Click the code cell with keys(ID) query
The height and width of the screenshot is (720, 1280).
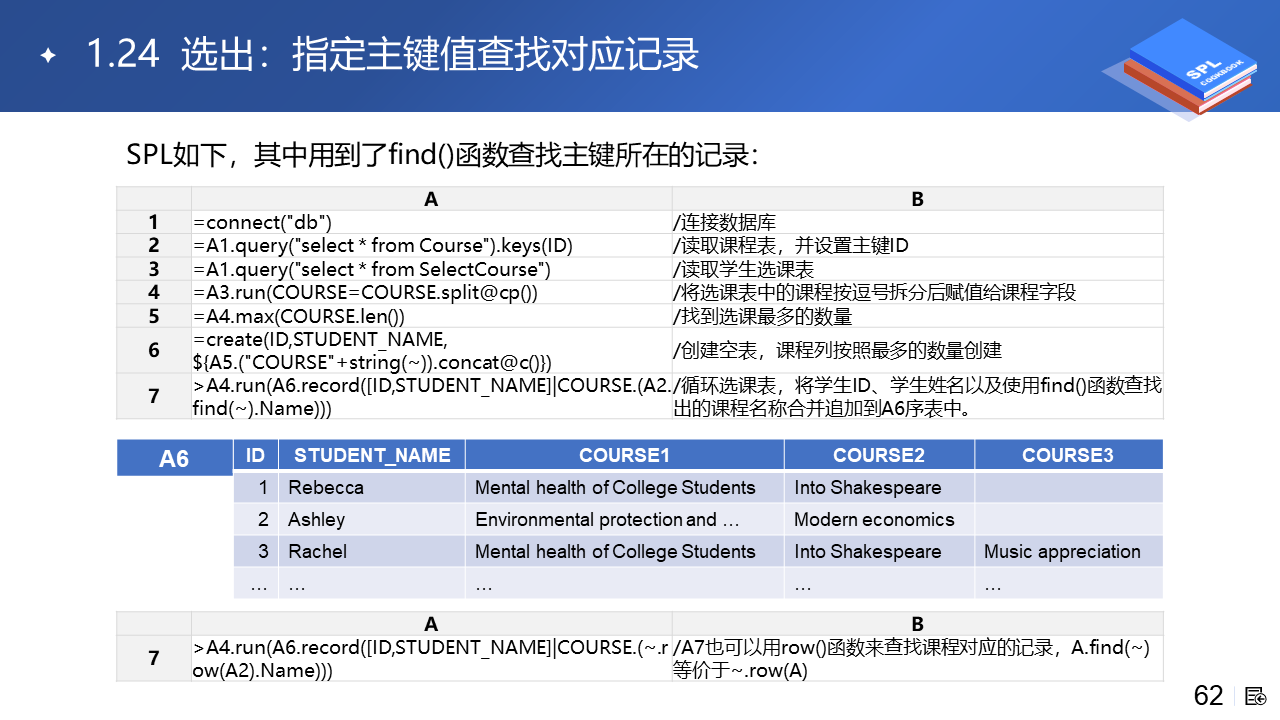pos(431,246)
